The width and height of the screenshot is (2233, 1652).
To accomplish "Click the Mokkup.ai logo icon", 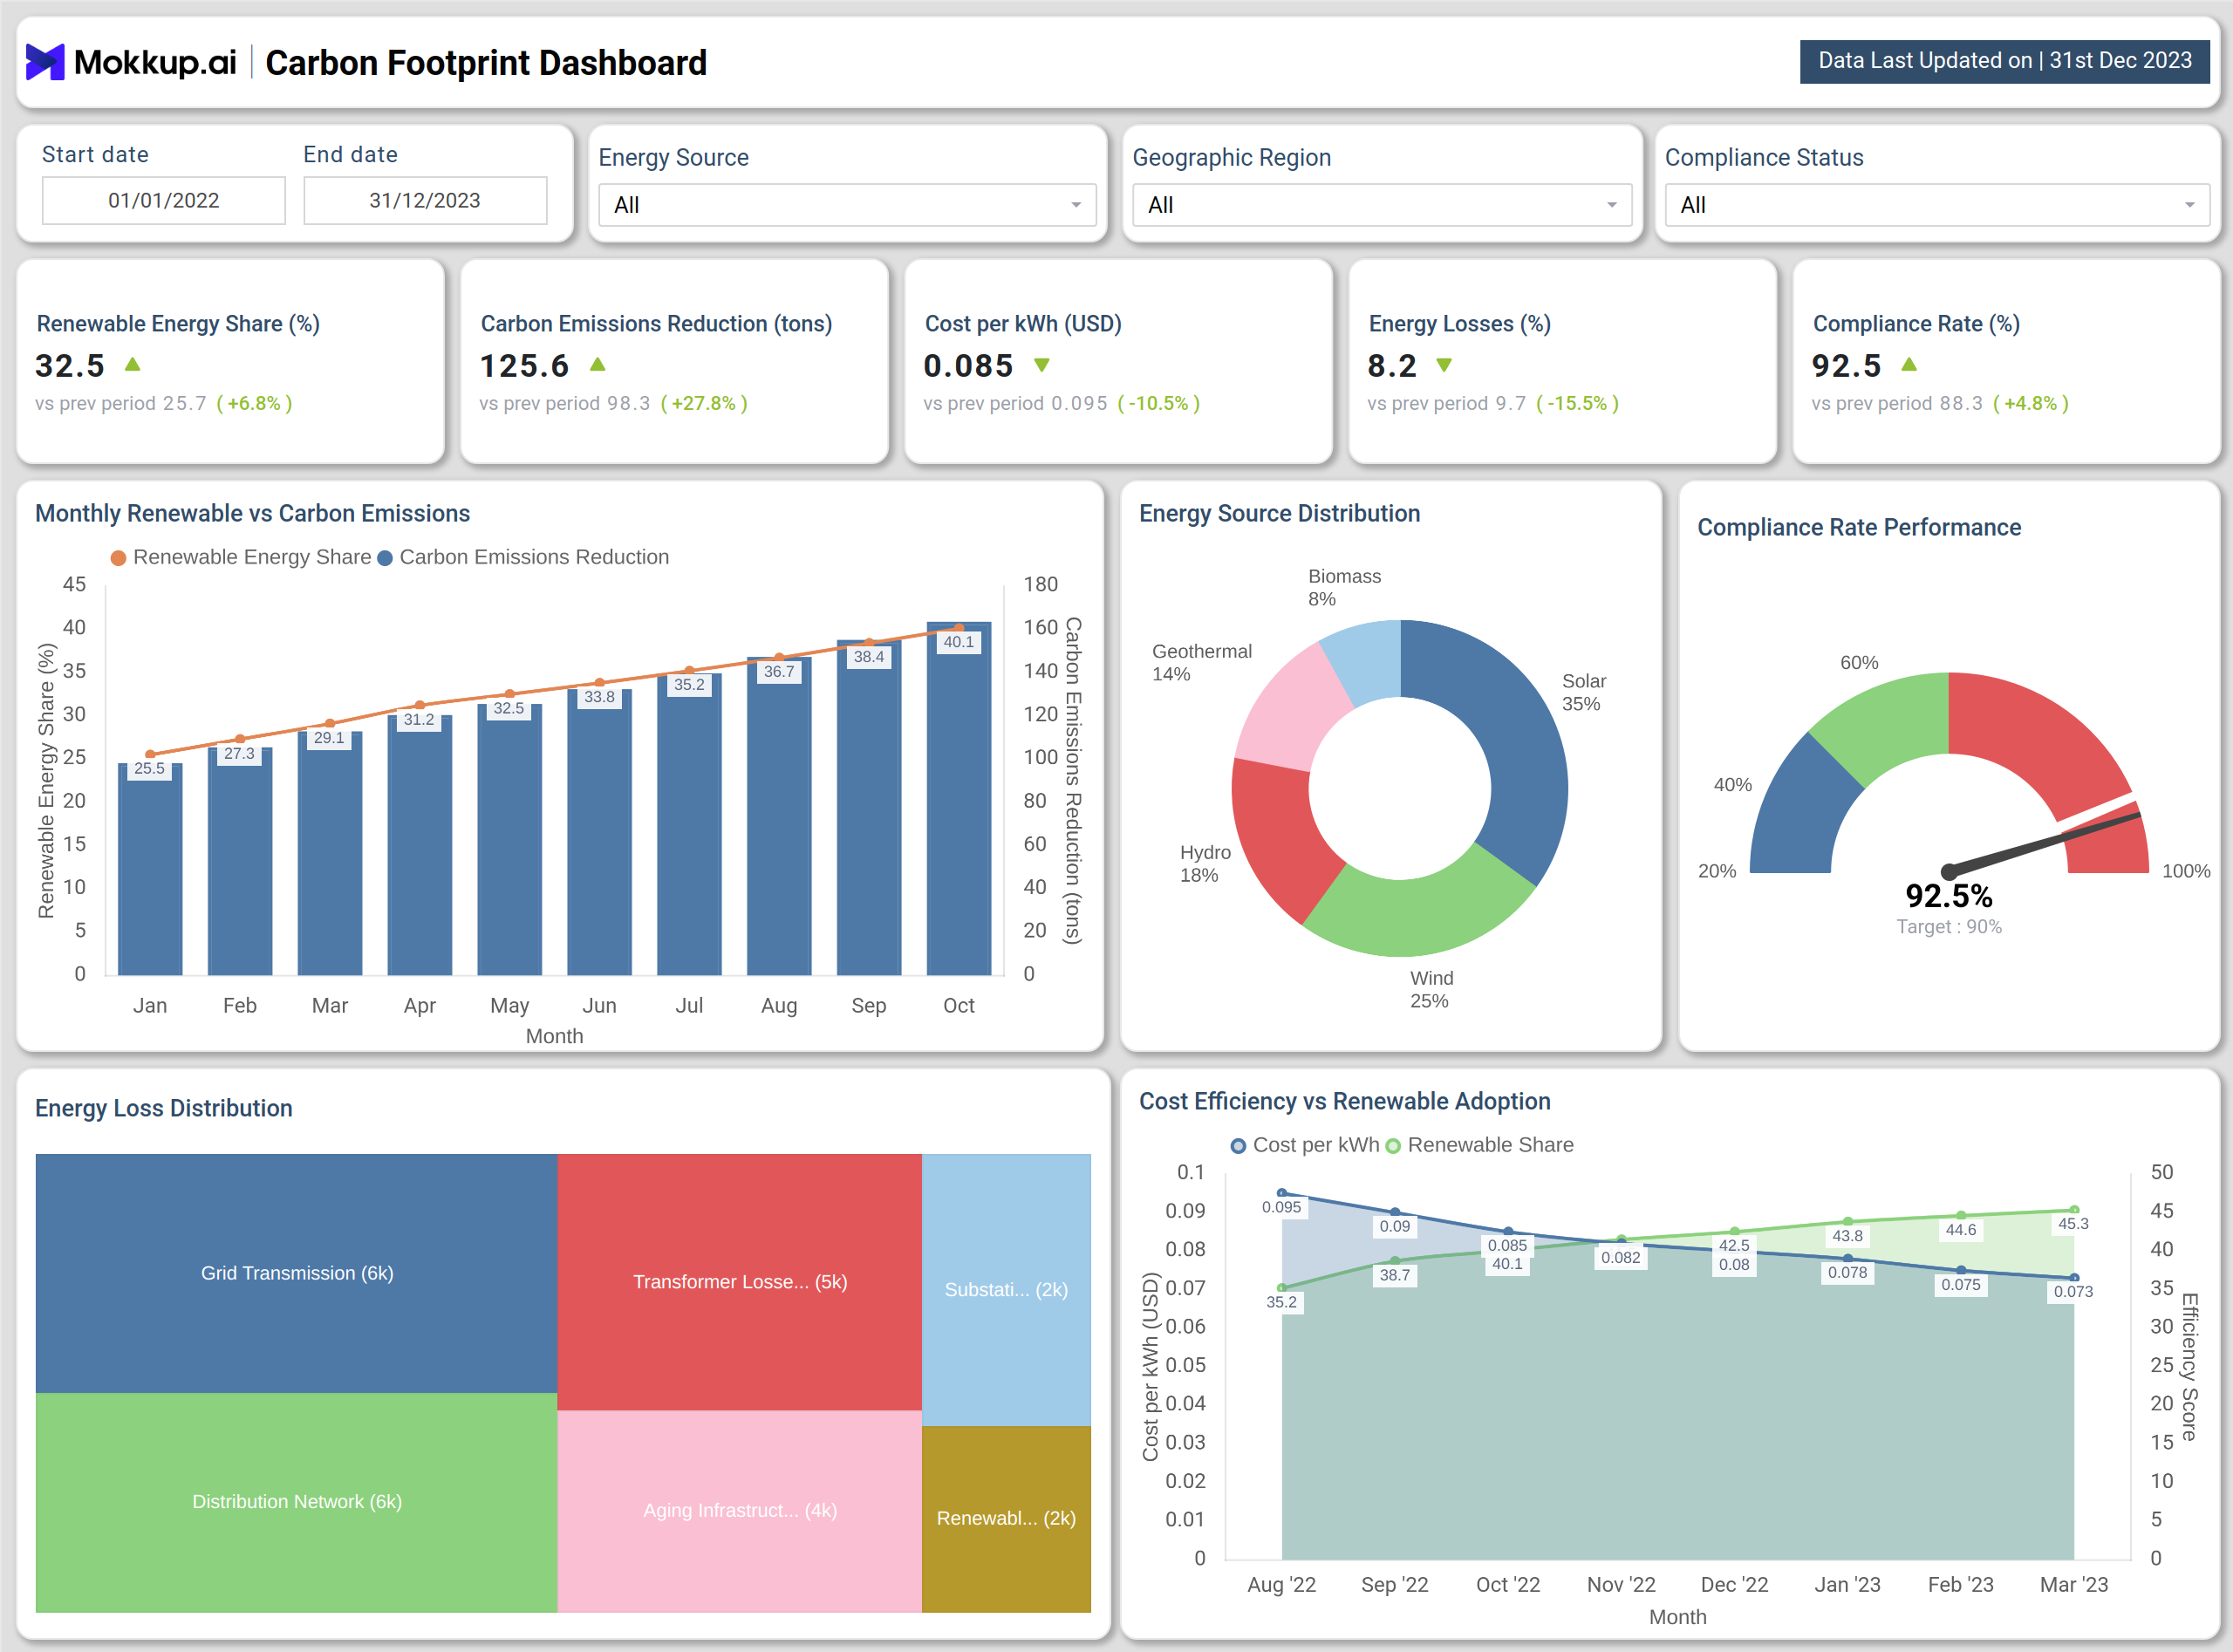I will [45, 62].
